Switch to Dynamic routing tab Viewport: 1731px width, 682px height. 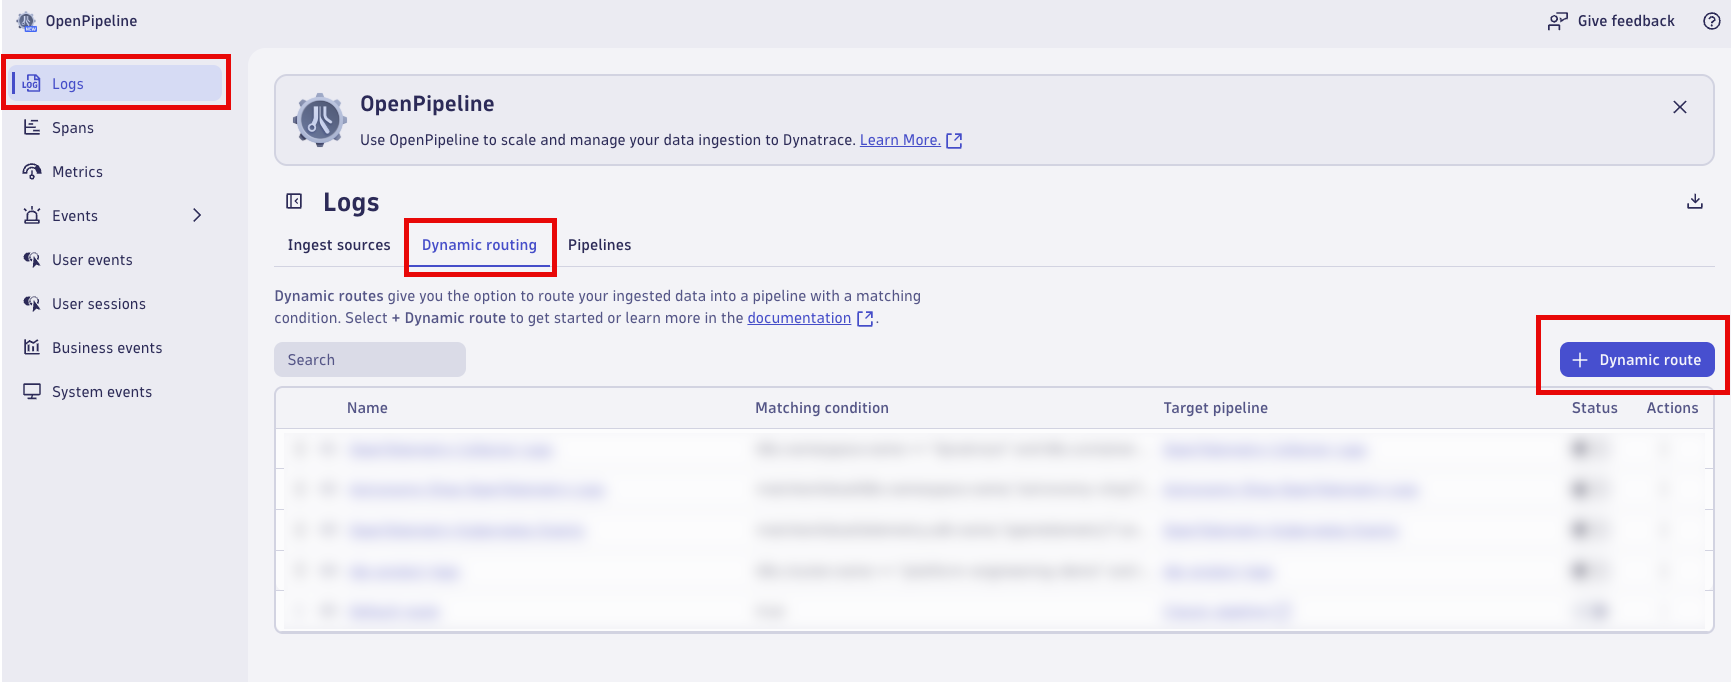coord(479,245)
